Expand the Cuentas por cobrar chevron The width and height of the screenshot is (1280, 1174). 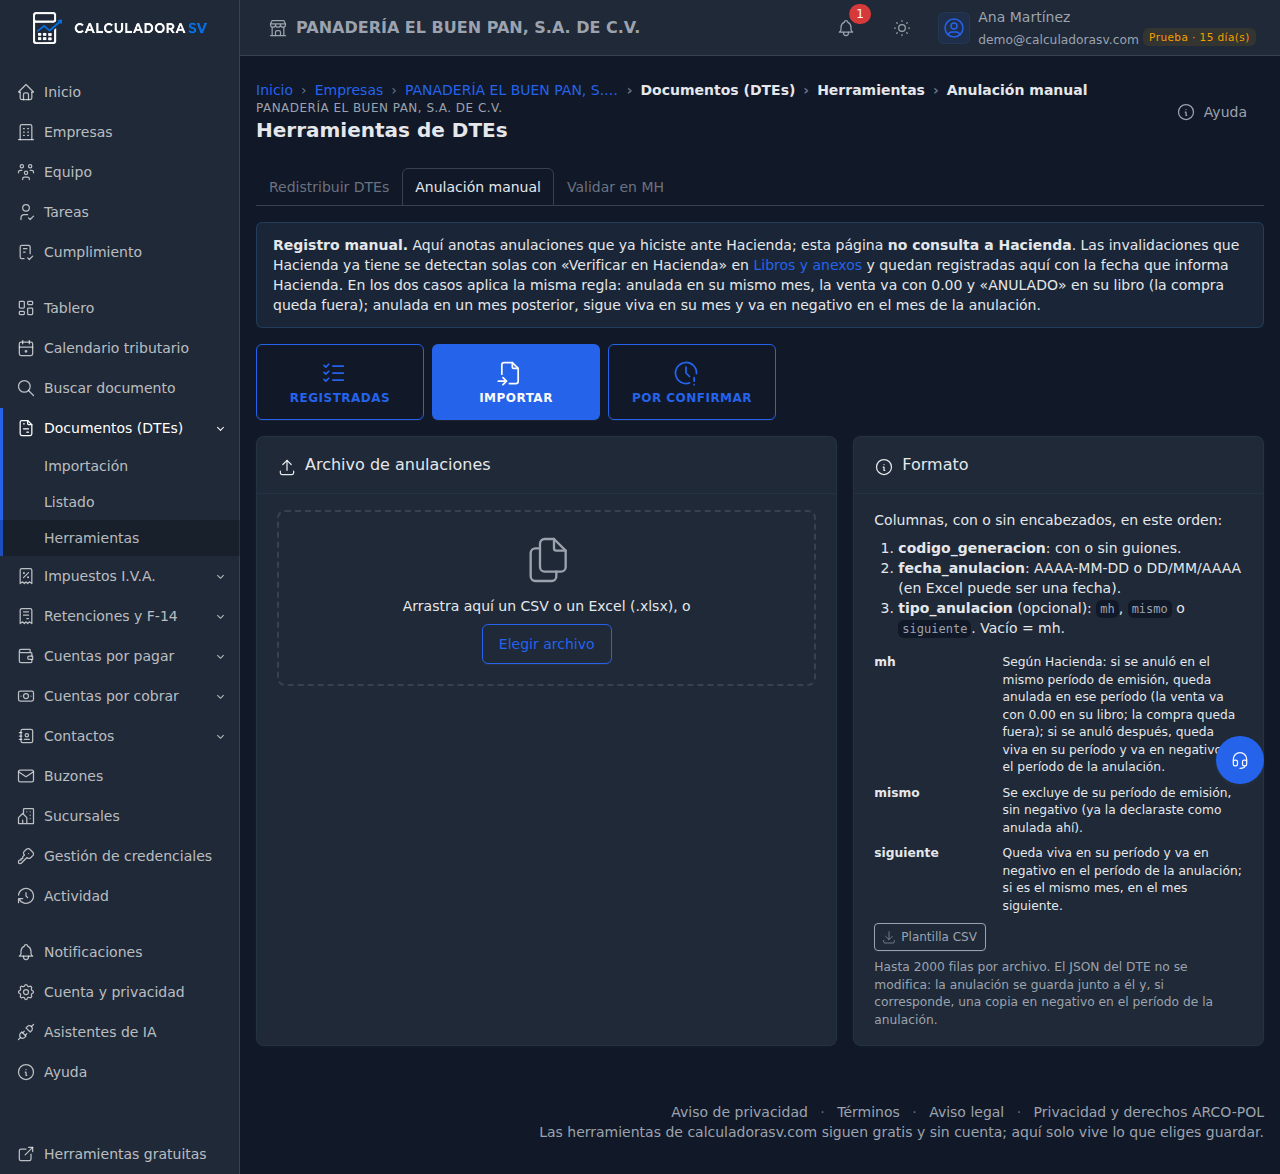coord(220,696)
